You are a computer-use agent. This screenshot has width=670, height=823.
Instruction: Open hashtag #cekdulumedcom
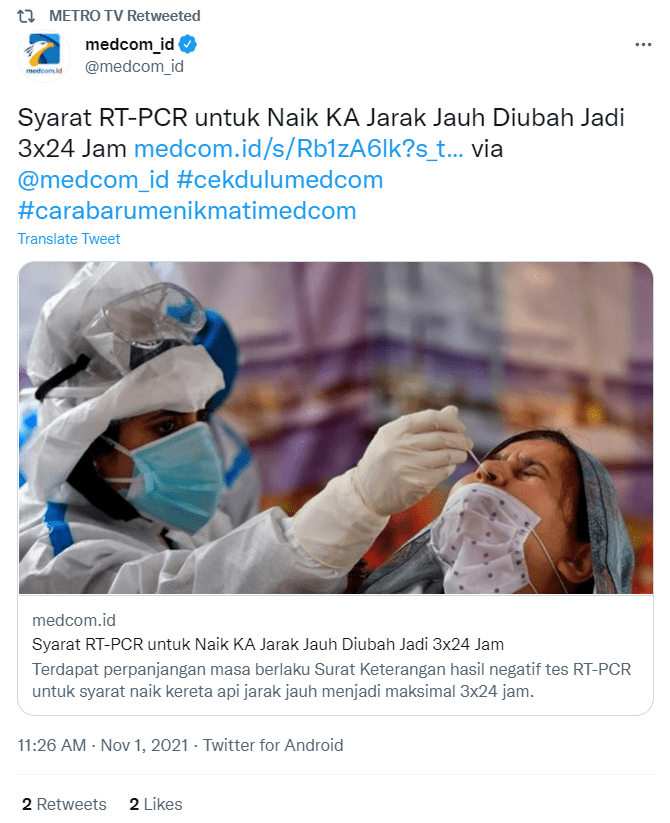click(280, 180)
